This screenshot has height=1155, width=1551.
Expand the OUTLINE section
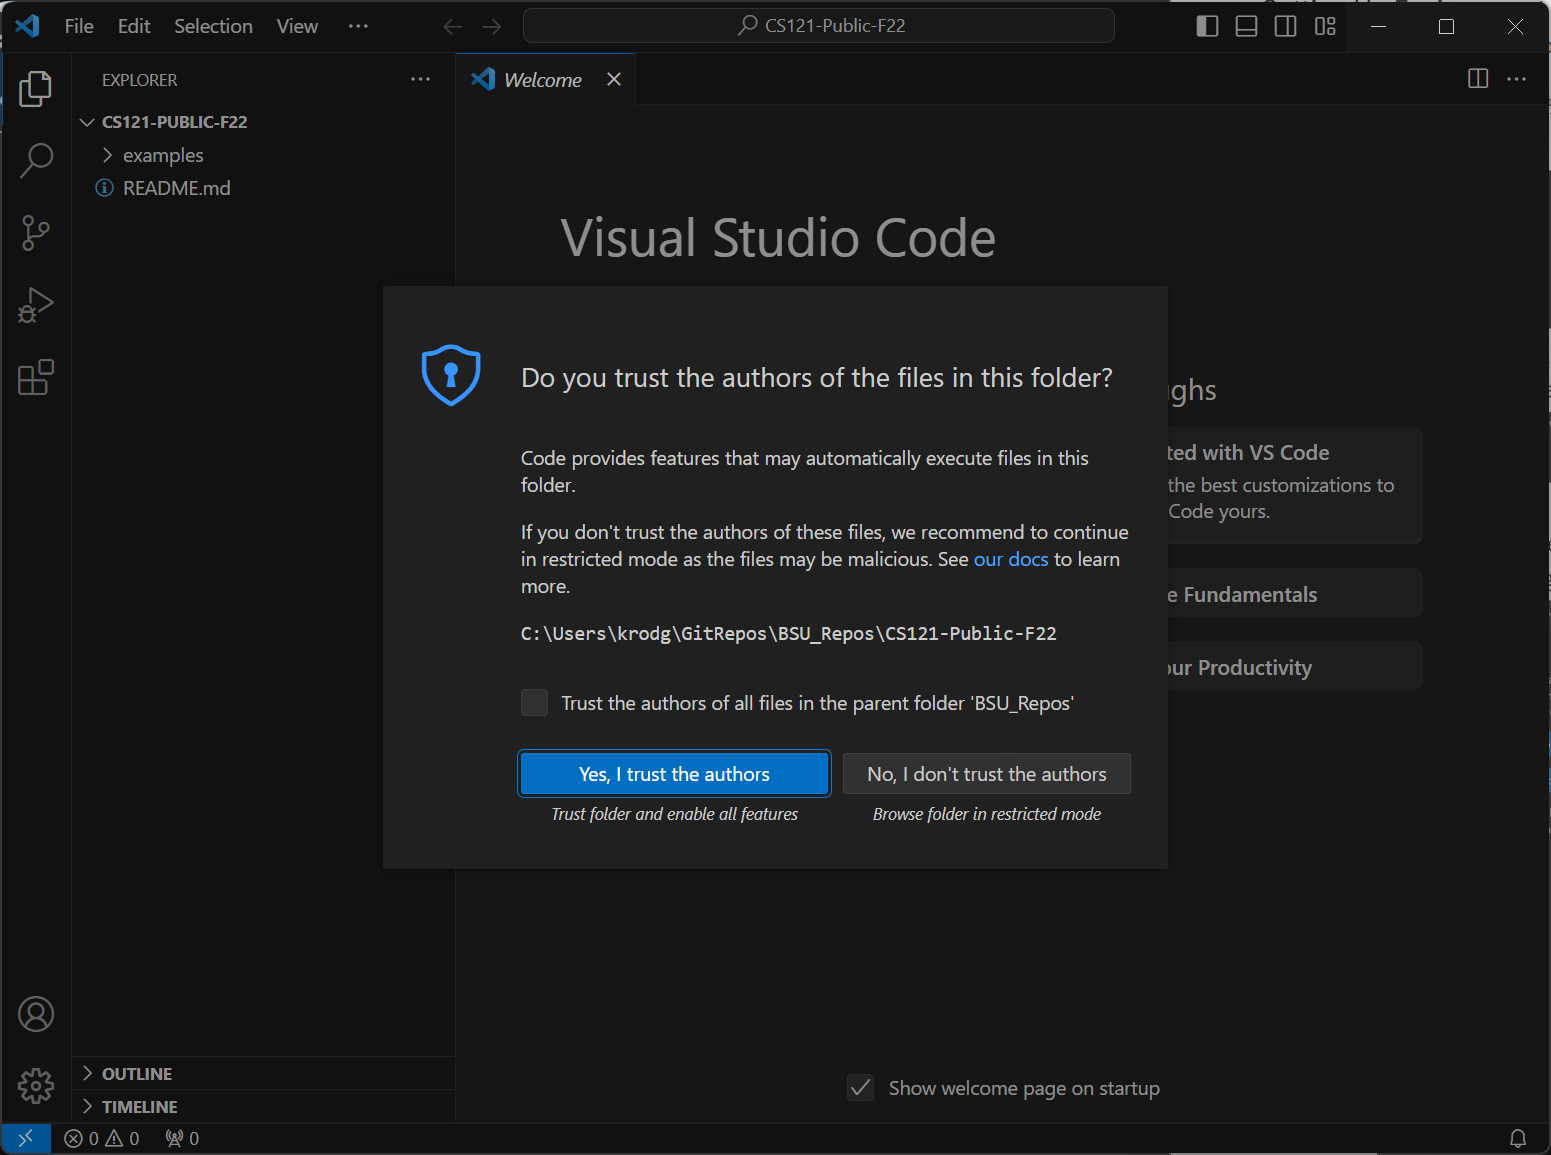tap(137, 1074)
